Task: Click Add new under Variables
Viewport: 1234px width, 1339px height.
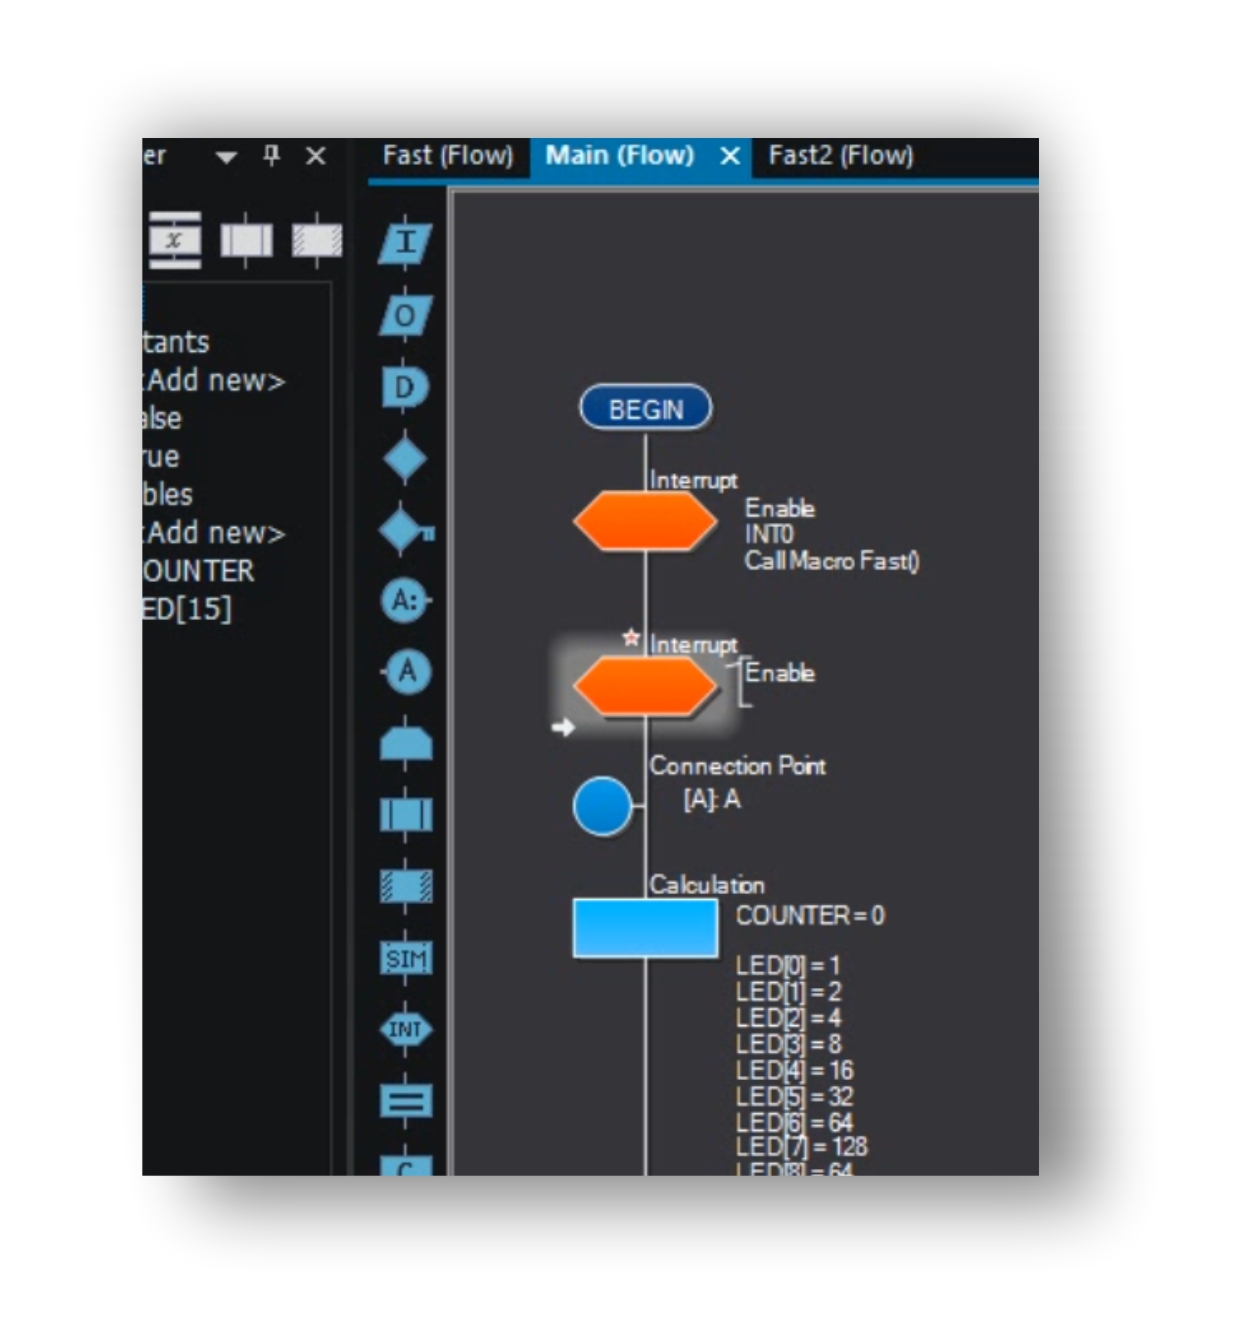Action: coord(214,533)
